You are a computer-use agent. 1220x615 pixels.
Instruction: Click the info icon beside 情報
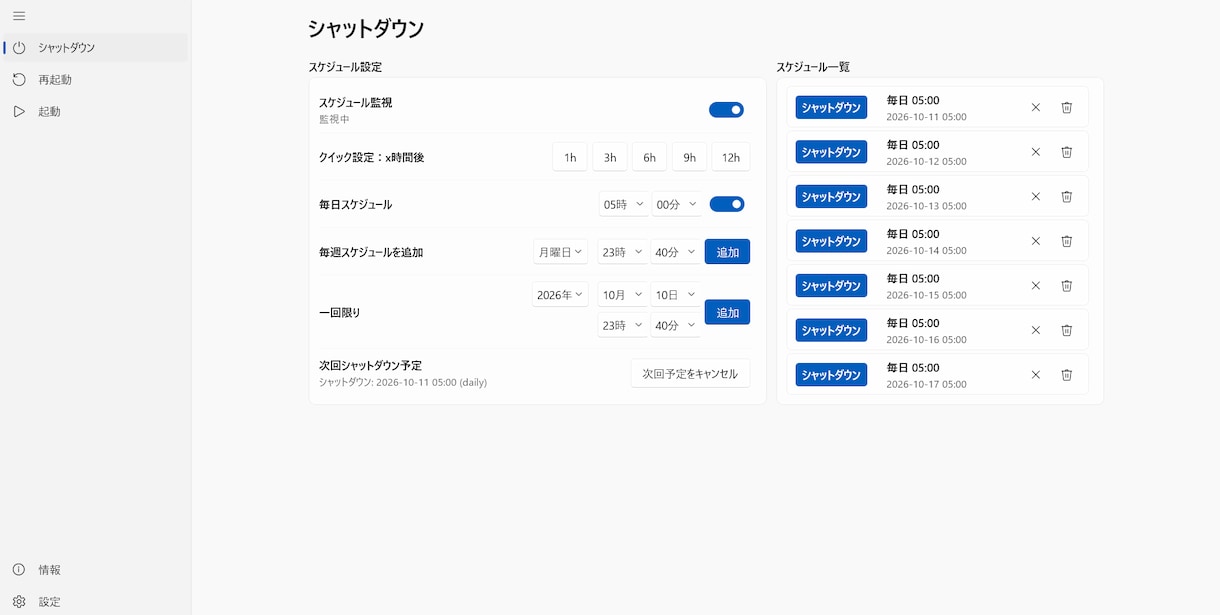point(19,569)
